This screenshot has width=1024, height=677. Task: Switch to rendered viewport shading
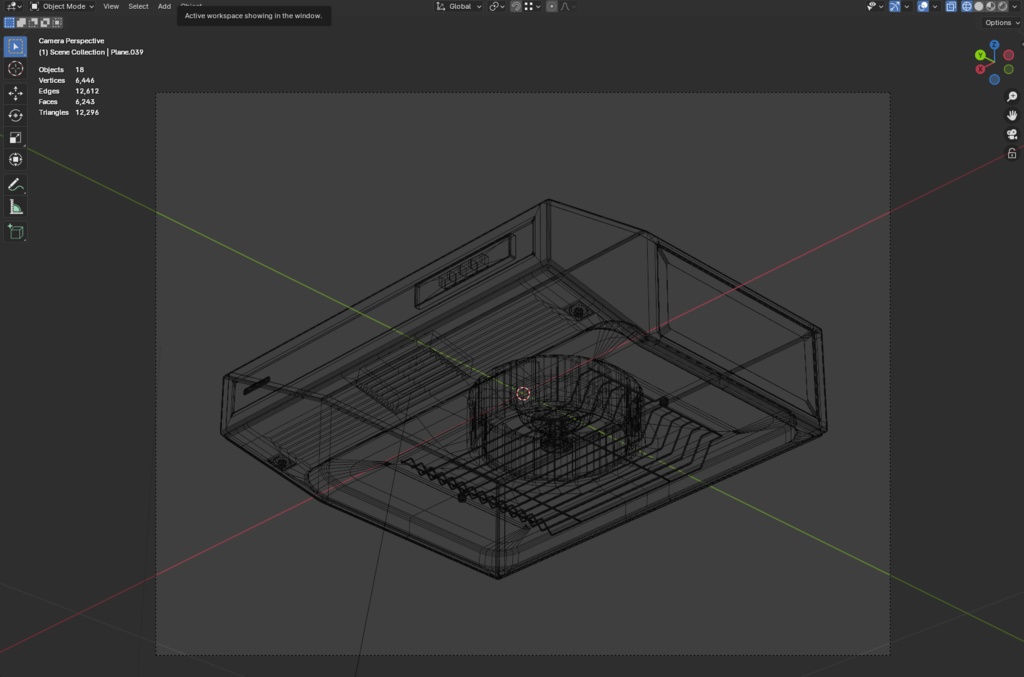[x=1002, y=7]
